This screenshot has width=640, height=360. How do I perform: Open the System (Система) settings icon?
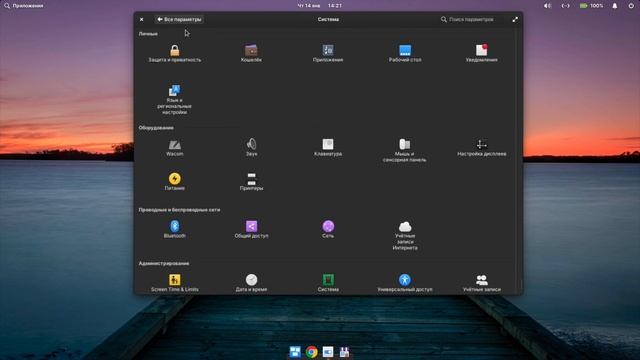(328, 283)
